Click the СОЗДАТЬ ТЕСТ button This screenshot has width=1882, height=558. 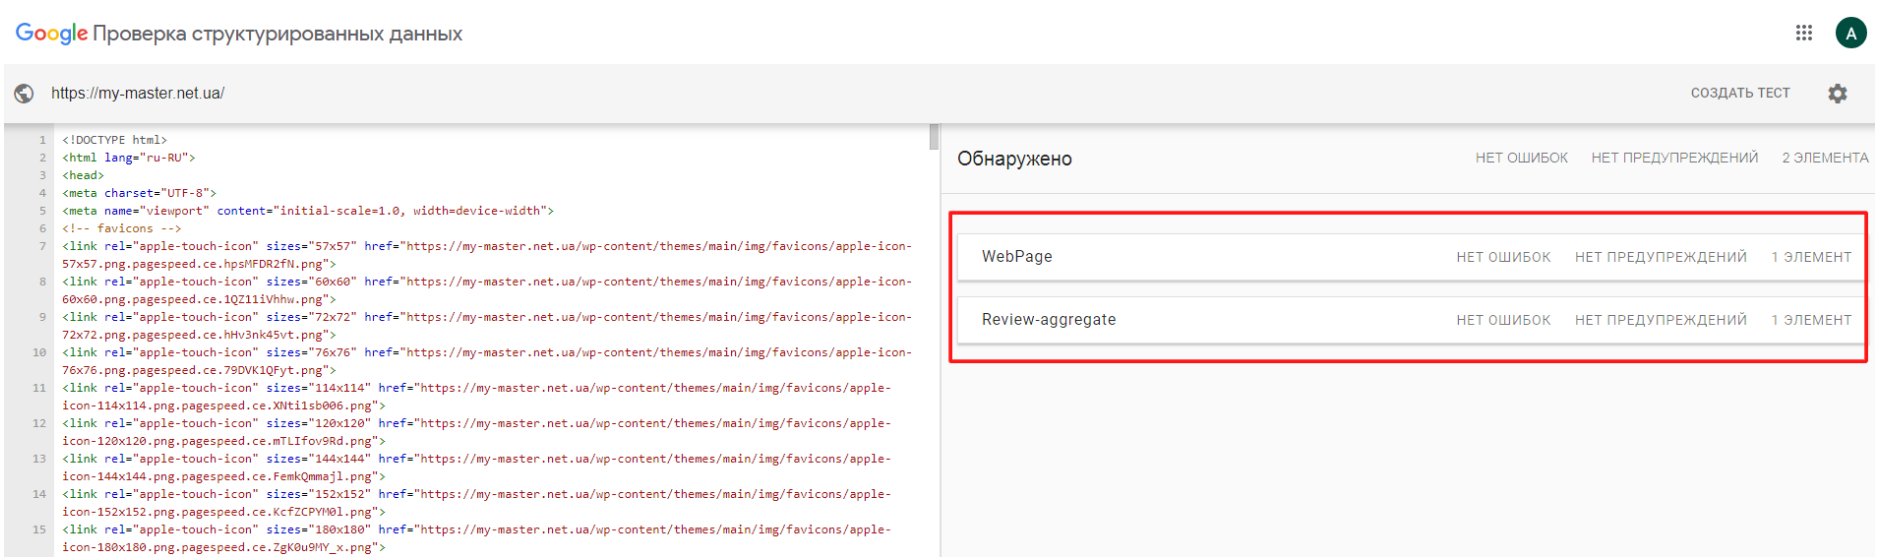pyautogui.click(x=1740, y=93)
